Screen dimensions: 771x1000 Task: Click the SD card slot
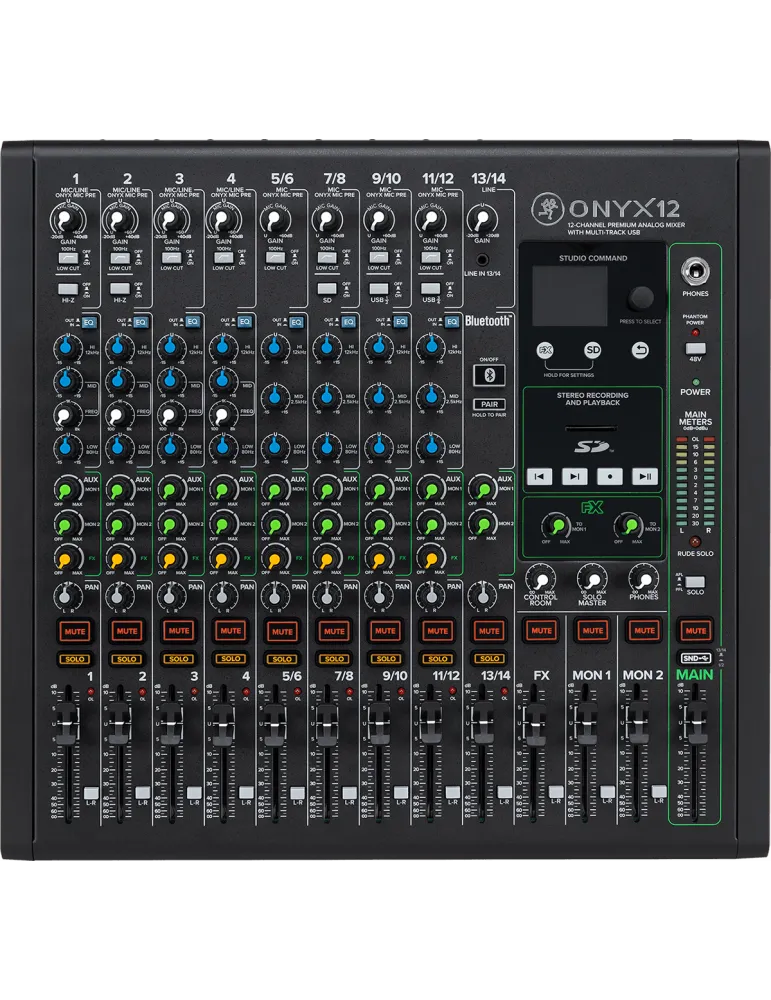[x=593, y=429]
